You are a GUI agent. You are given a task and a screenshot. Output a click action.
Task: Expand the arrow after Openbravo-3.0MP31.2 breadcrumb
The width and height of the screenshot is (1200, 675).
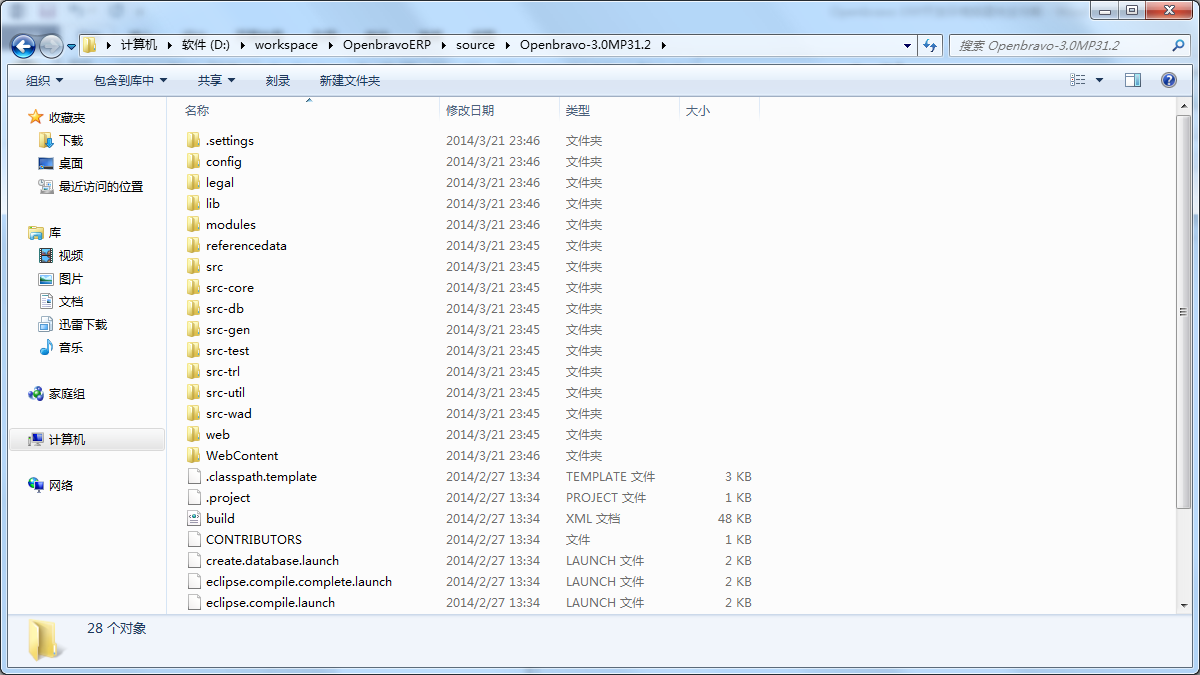pos(663,45)
